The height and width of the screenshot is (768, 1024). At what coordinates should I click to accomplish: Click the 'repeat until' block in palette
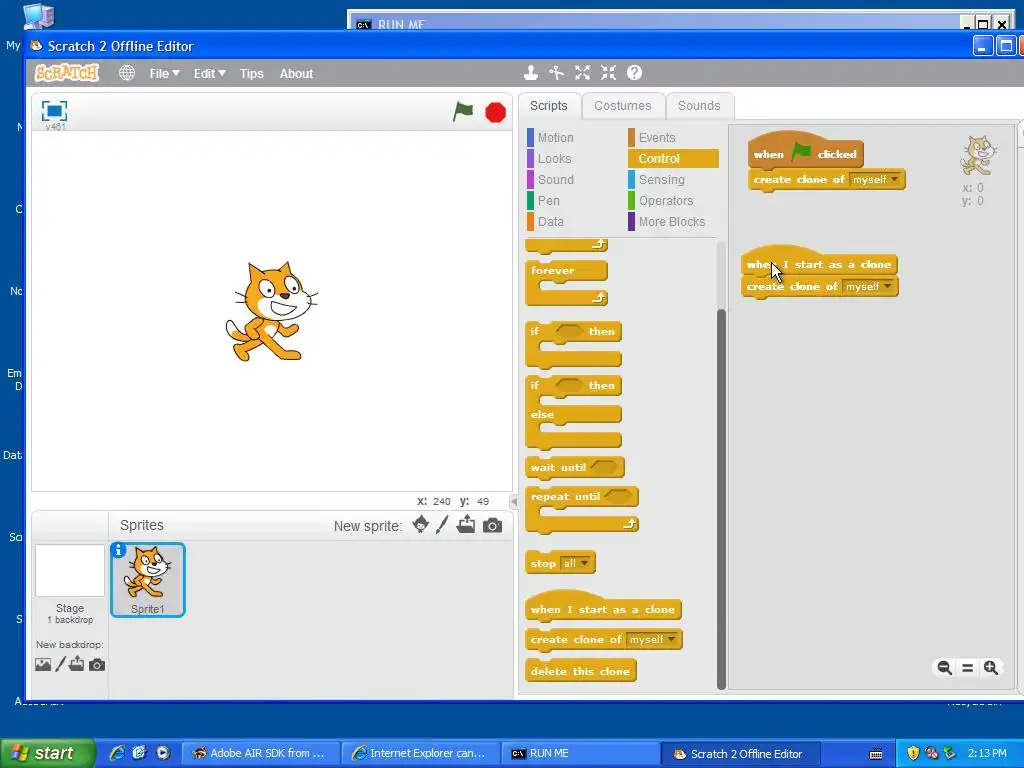[x=566, y=496]
